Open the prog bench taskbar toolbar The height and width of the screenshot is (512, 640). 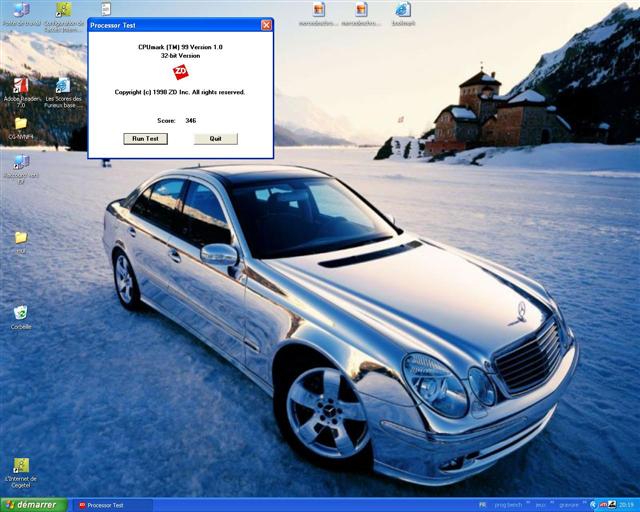coord(508,505)
